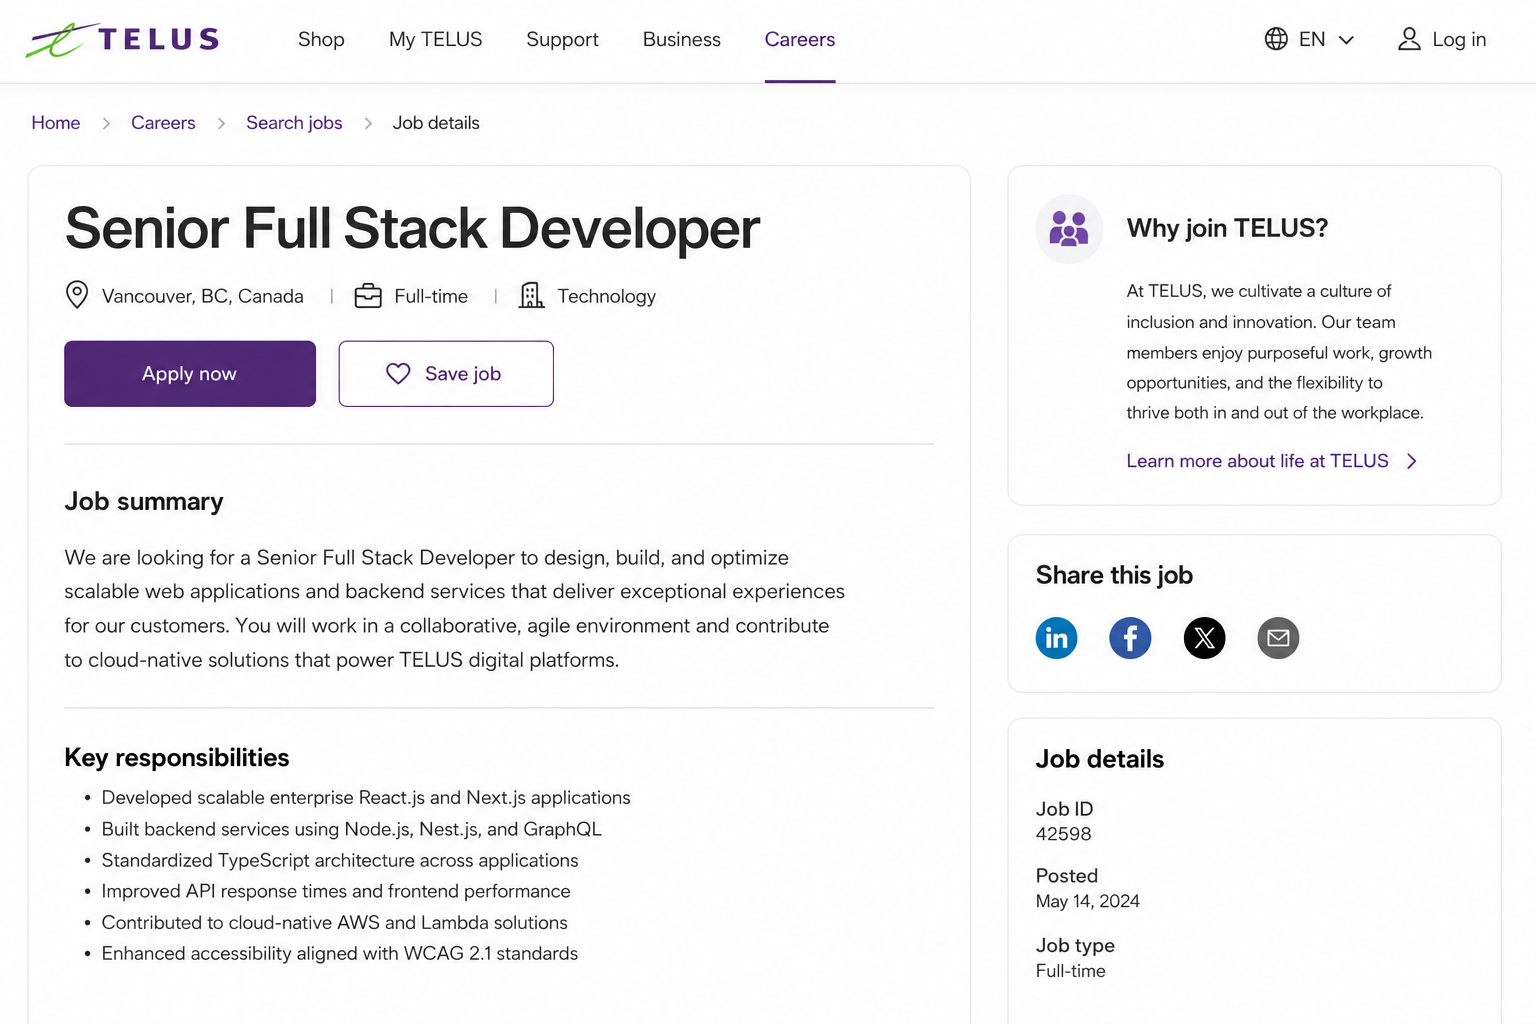Click the Log in link
The width and height of the screenshot is (1536, 1024).
point(1459,39)
